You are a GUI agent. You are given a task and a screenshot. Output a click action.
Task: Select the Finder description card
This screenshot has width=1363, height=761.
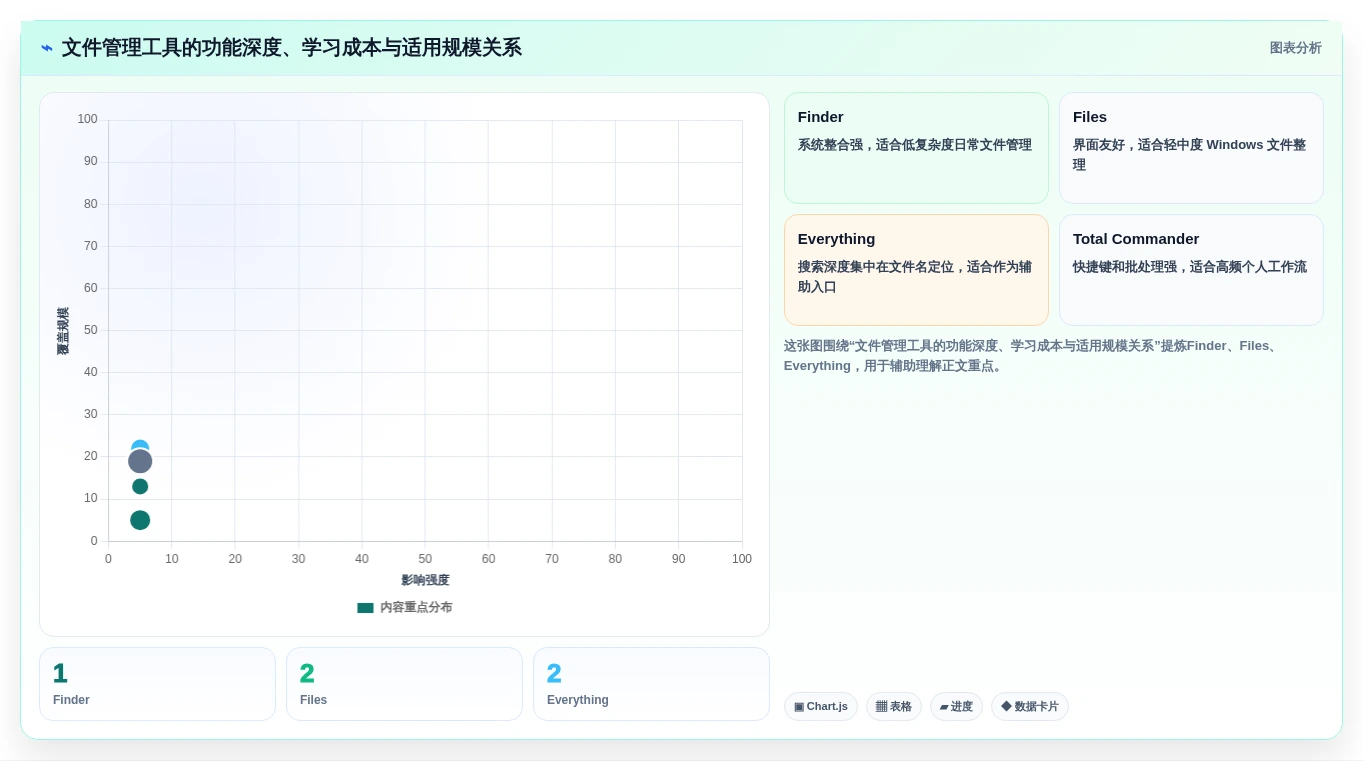pyautogui.click(x=916, y=148)
